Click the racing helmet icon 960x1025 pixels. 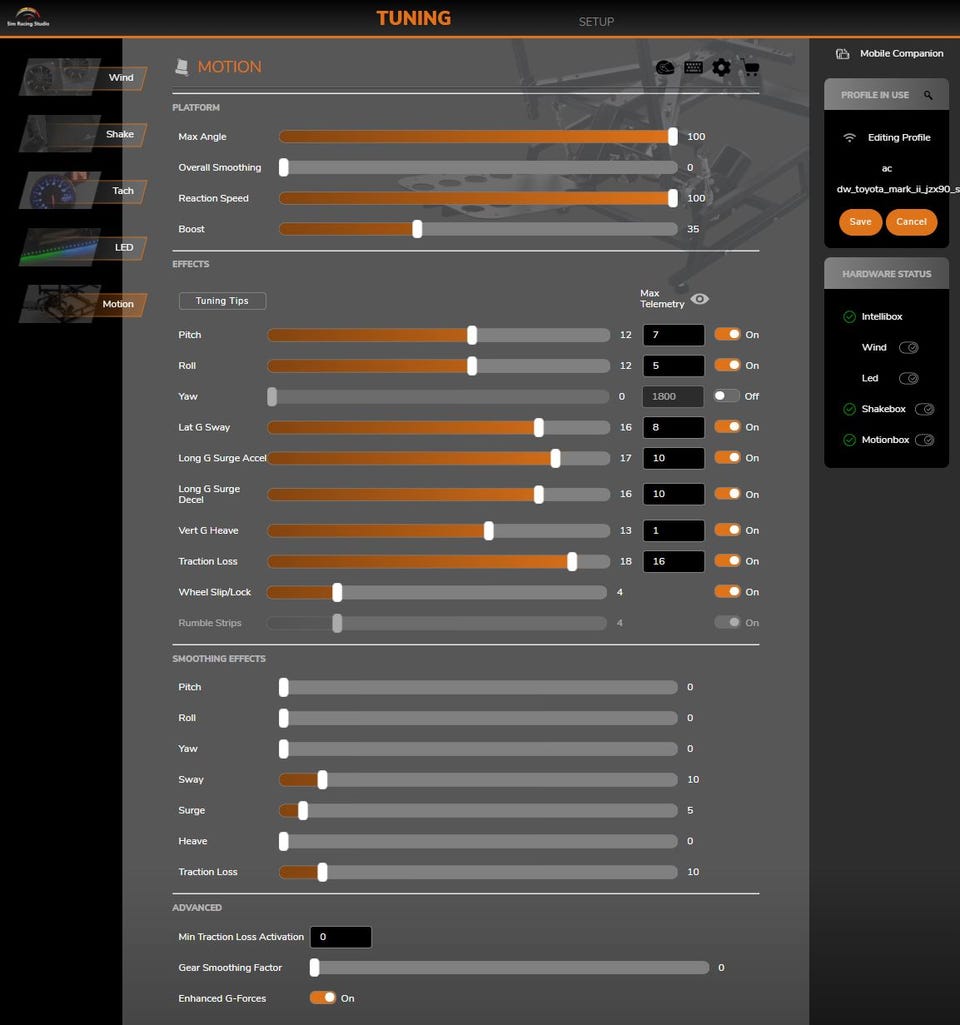pos(665,67)
